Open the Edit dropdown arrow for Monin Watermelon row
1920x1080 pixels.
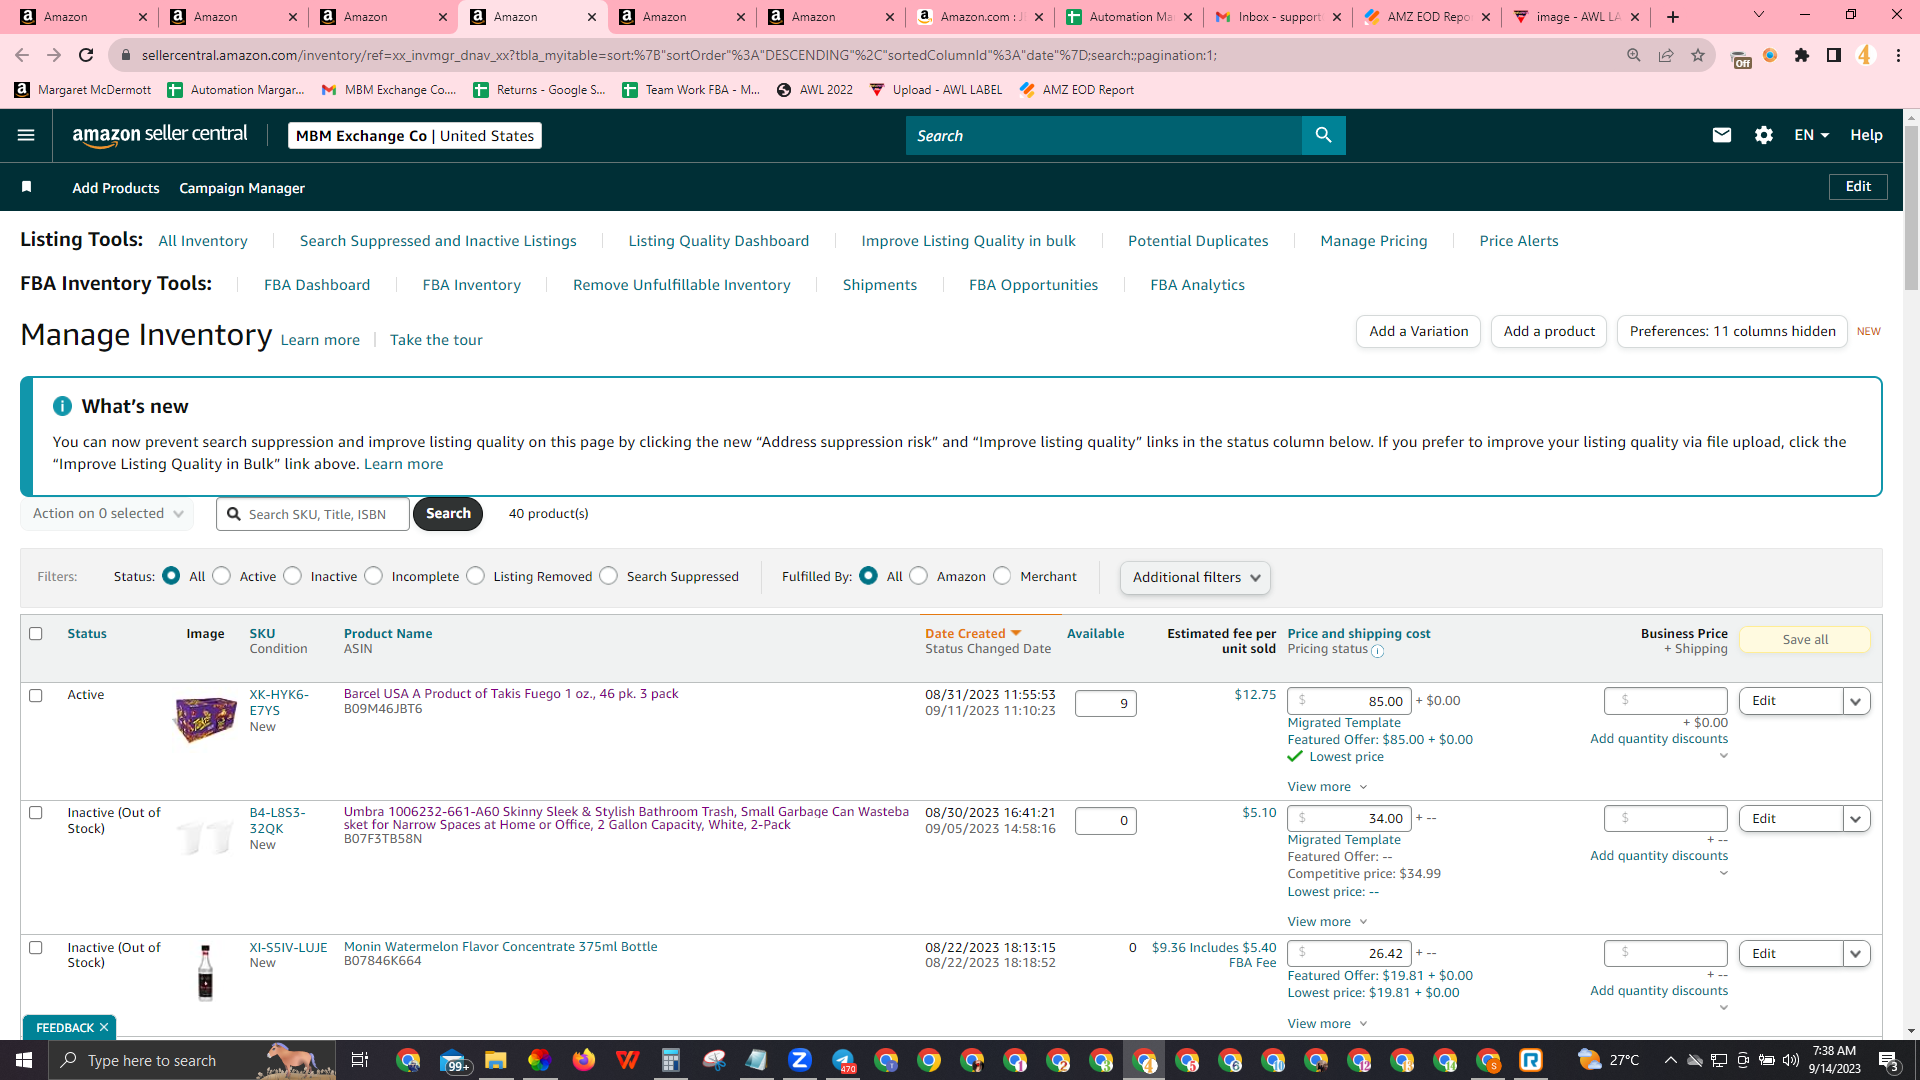click(x=1856, y=954)
